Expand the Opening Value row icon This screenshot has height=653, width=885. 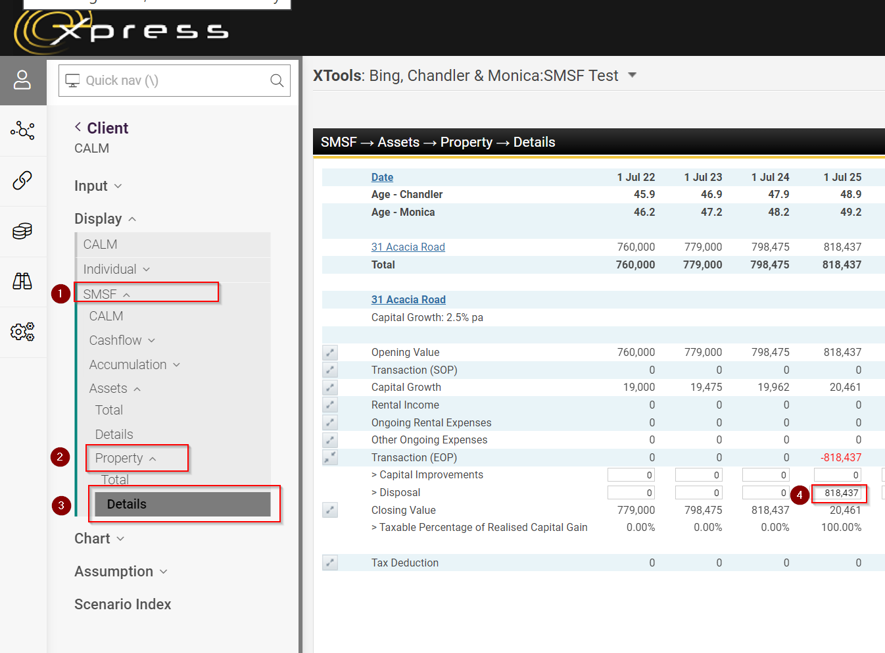pos(330,353)
